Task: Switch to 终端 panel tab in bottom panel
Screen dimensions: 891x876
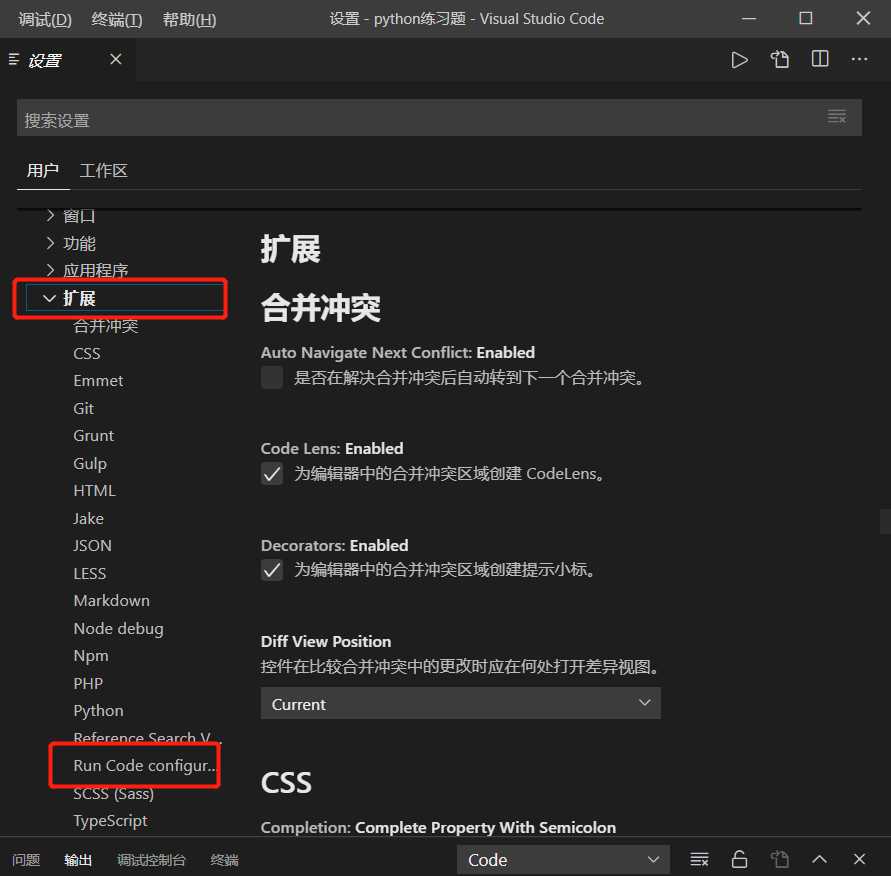Action: [x=224, y=860]
